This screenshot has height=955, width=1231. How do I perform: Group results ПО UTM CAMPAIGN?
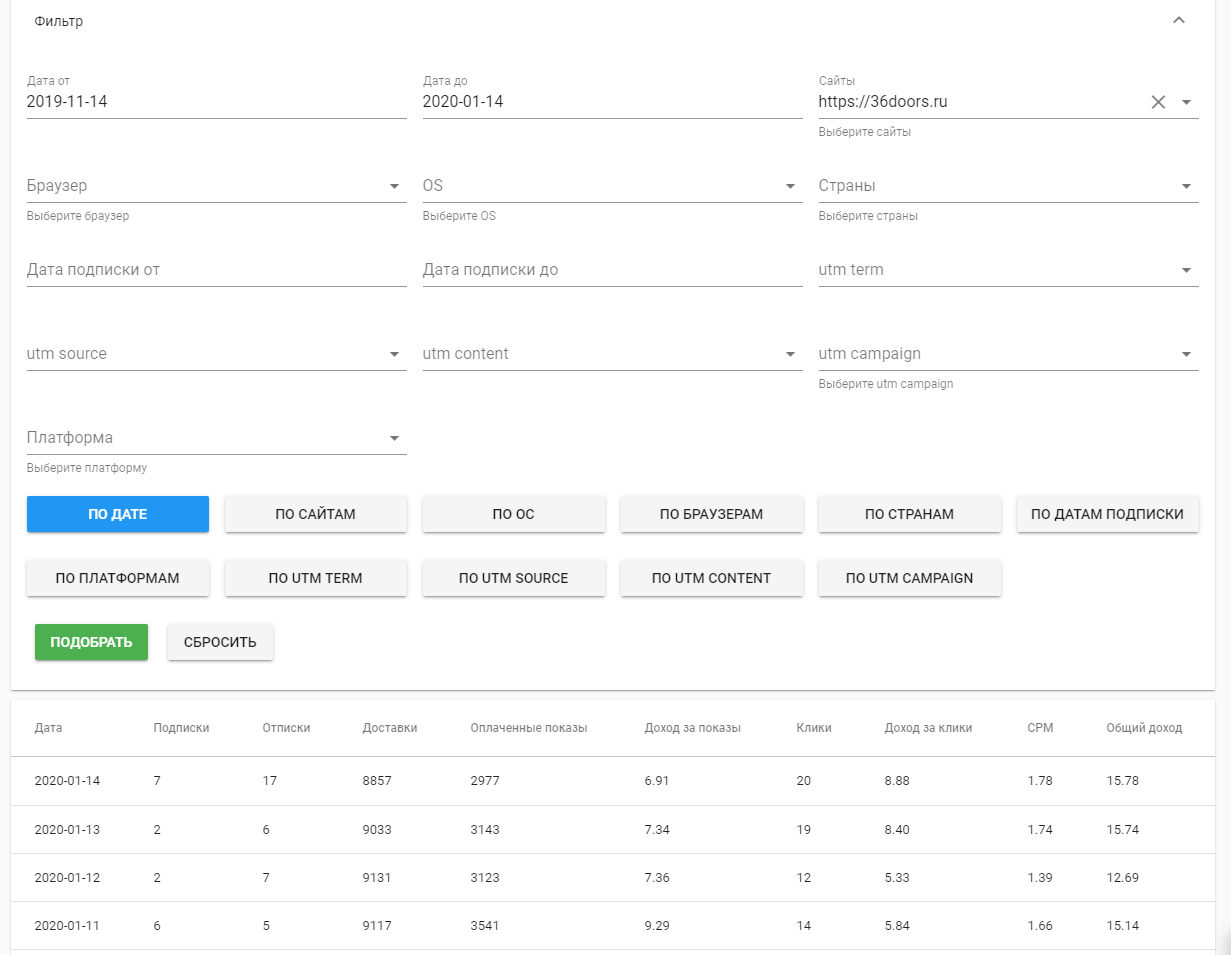pyautogui.click(x=909, y=578)
